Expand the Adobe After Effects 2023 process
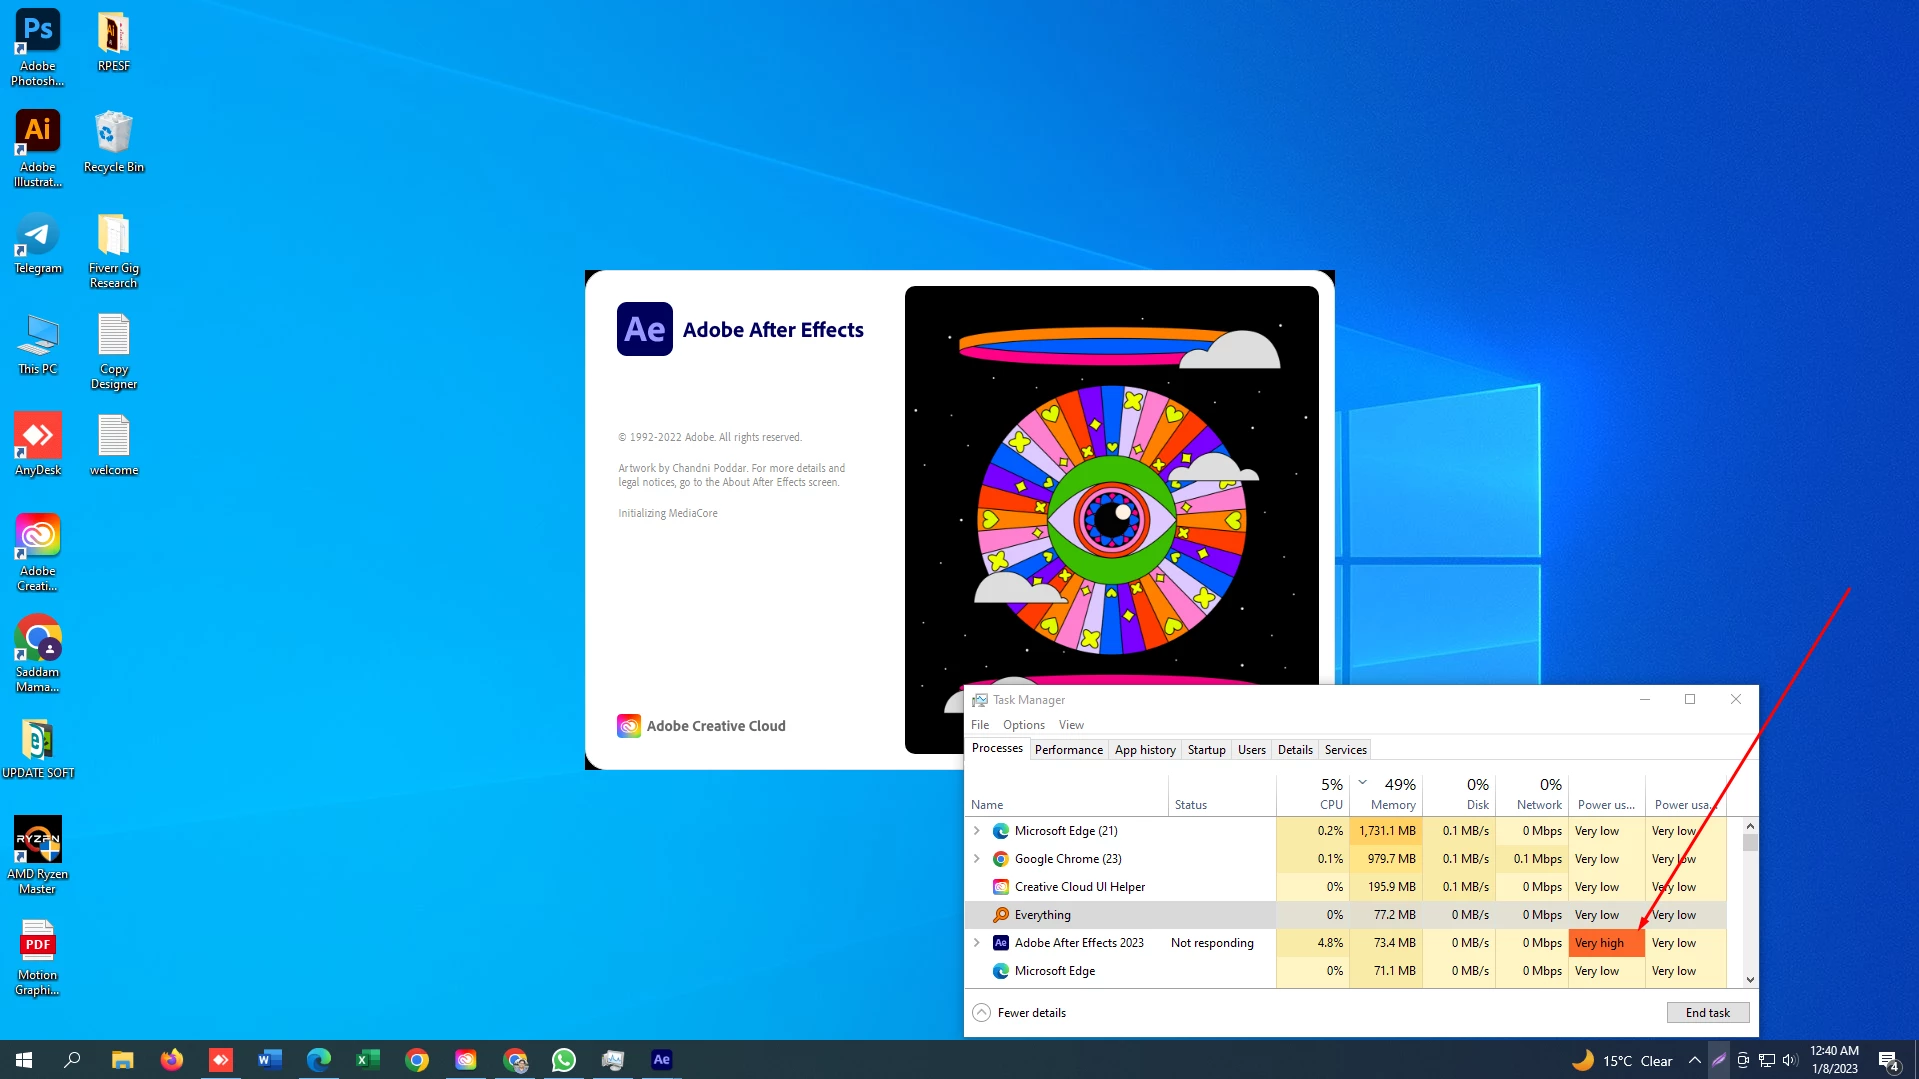Image resolution: width=1919 pixels, height=1079 pixels. point(977,943)
